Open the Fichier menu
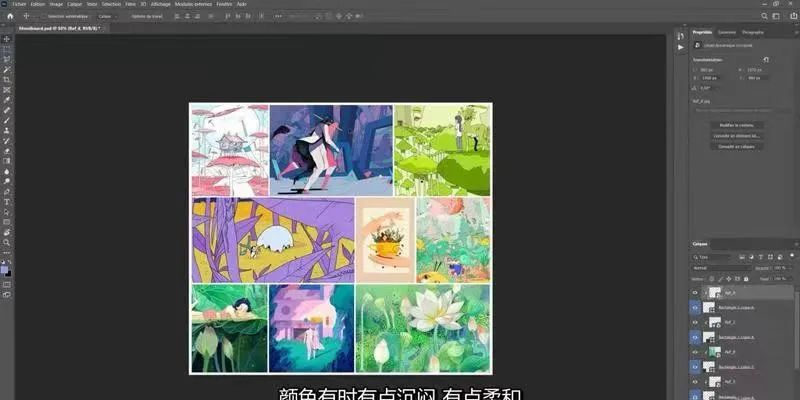 coord(19,4)
